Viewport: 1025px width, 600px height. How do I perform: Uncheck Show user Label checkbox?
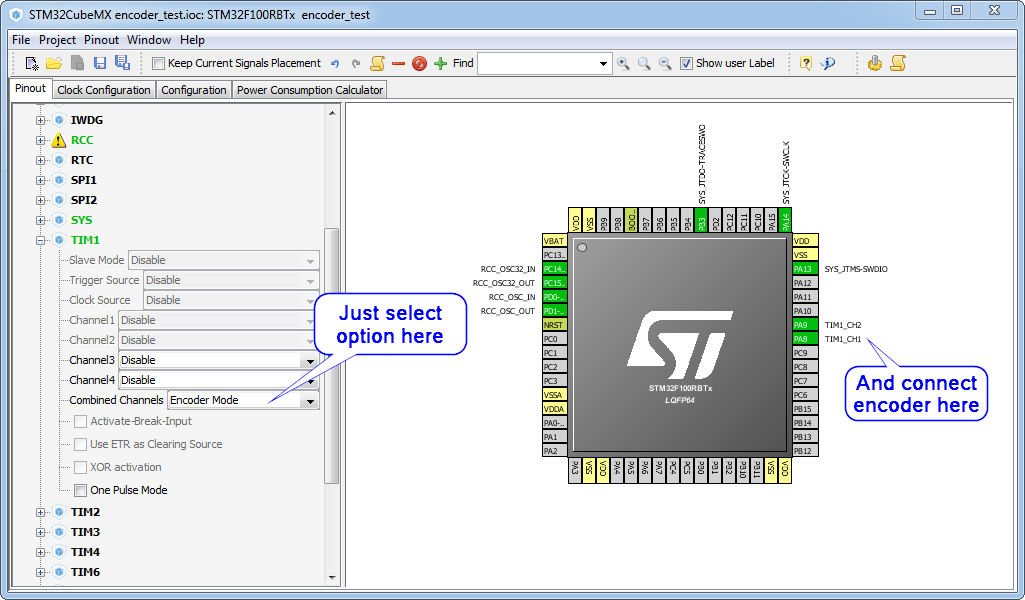coord(686,63)
